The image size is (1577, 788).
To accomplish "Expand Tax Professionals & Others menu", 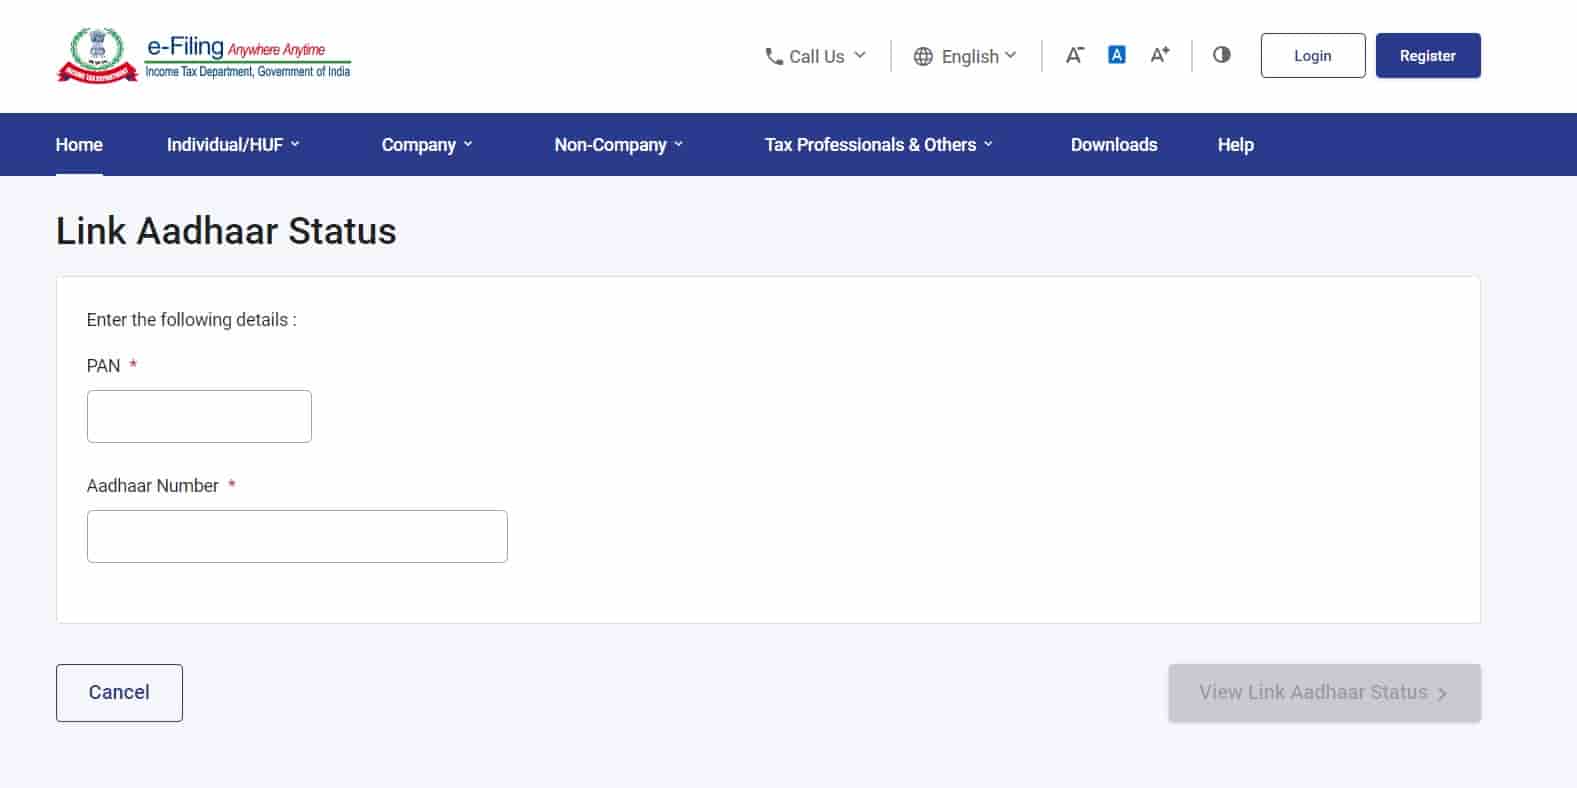I will pos(879,145).
